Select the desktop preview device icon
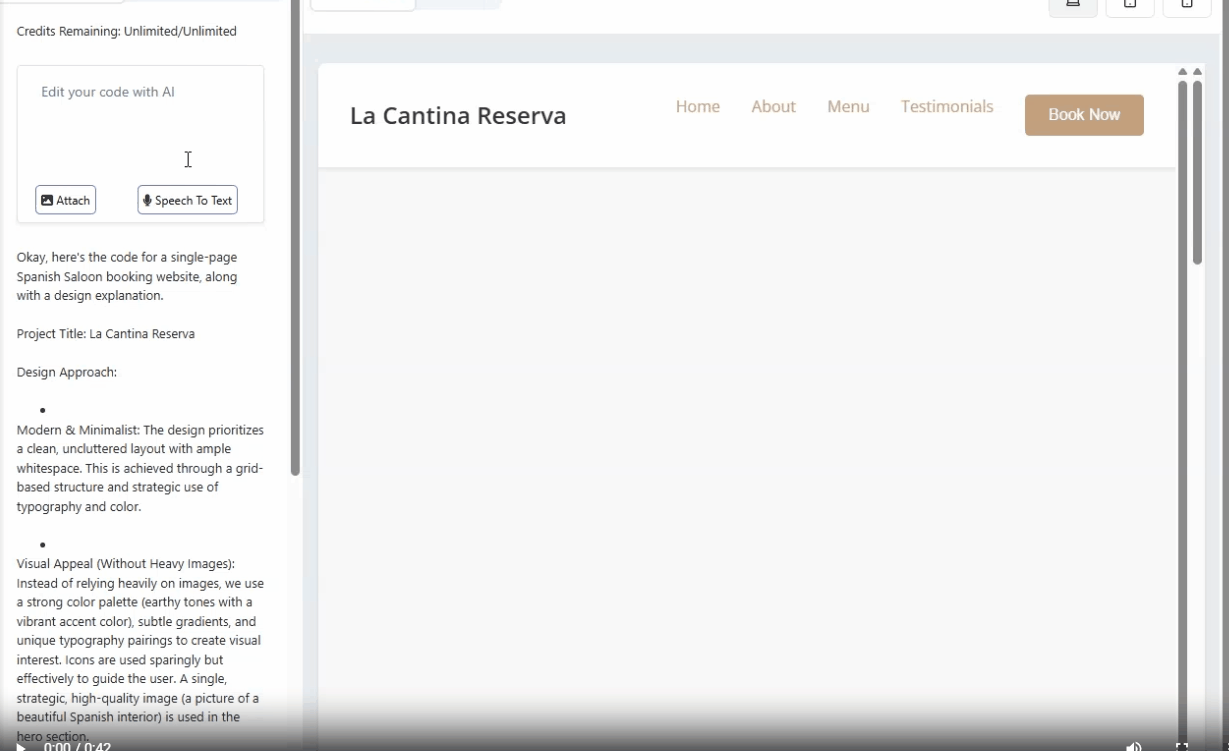Image resolution: width=1229 pixels, height=751 pixels. (1072, 5)
